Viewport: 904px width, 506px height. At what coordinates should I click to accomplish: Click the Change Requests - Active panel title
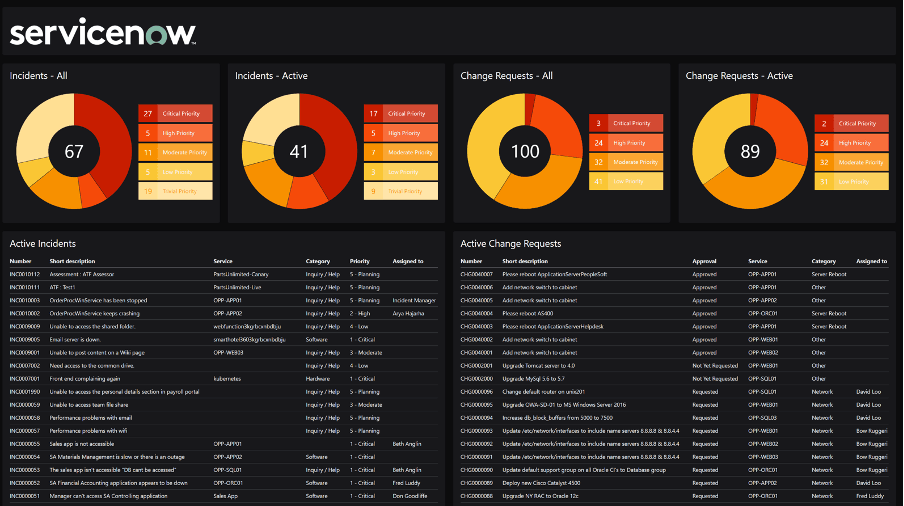pyautogui.click(x=739, y=75)
